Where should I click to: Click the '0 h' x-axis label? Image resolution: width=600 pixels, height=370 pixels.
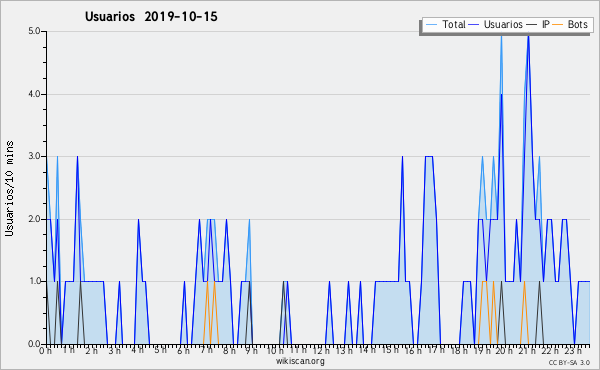point(45,350)
